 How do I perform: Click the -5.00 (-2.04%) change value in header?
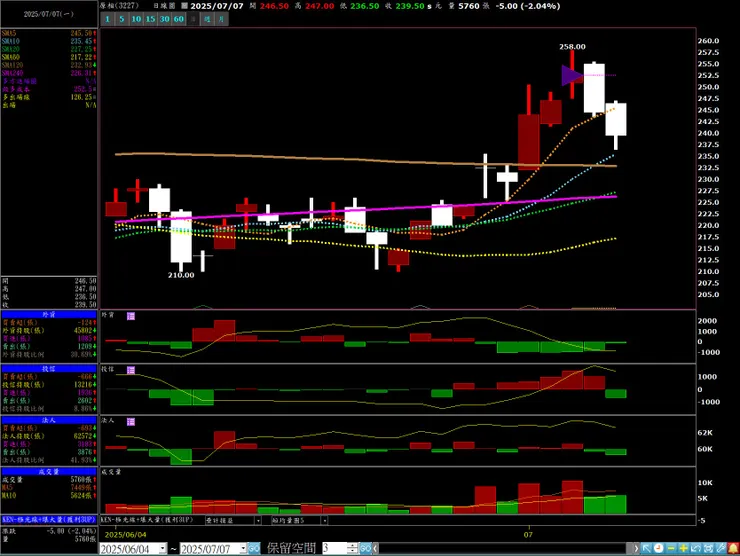point(528,6)
